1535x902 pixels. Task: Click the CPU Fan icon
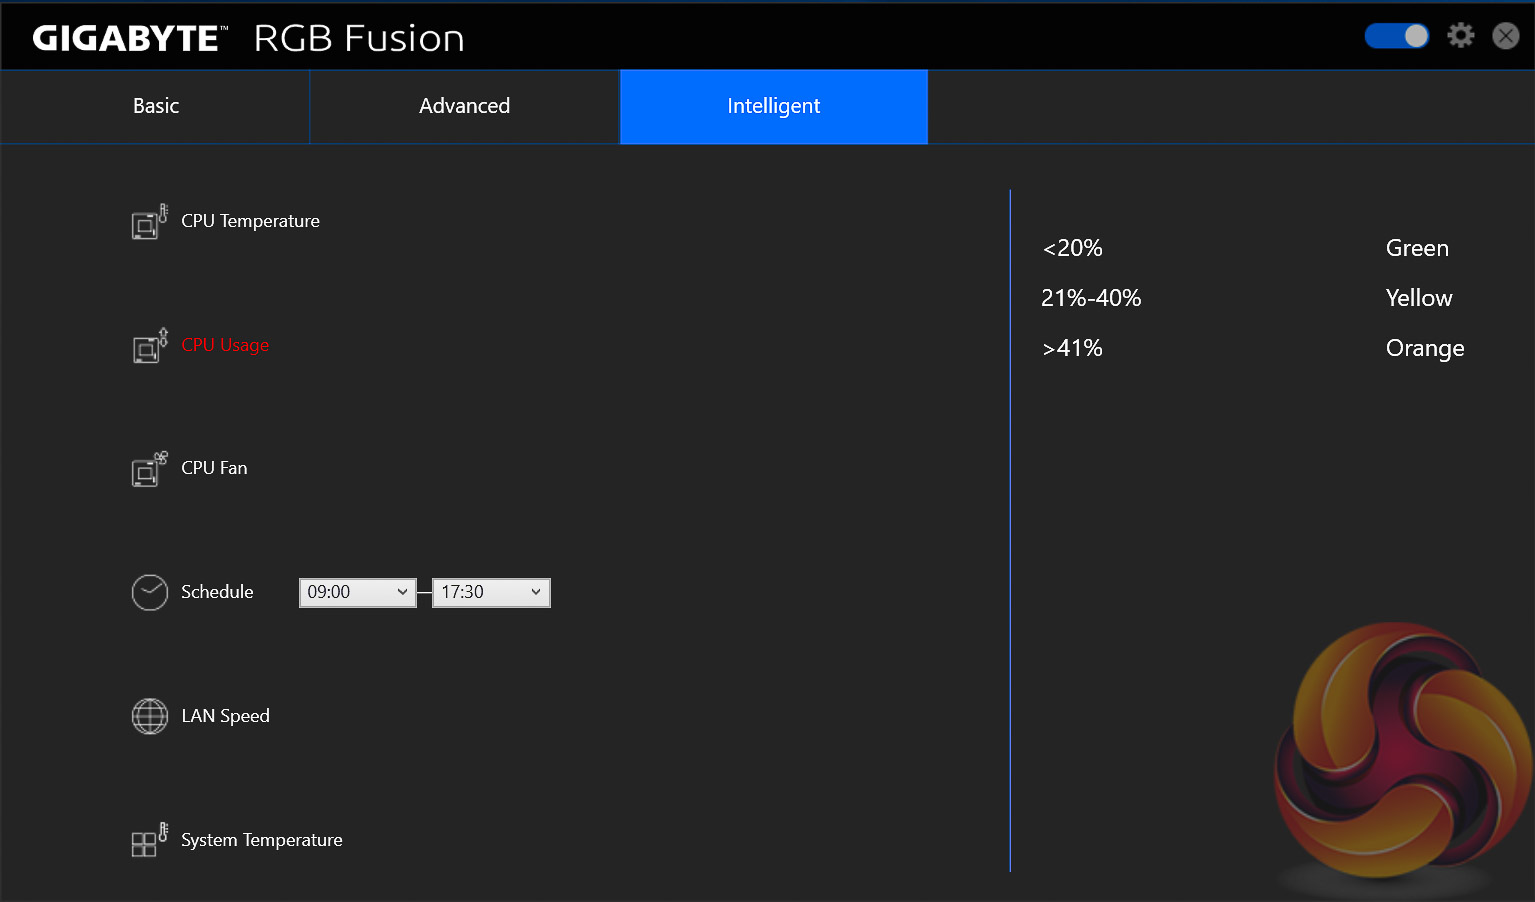pyautogui.click(x=149, y=469)
